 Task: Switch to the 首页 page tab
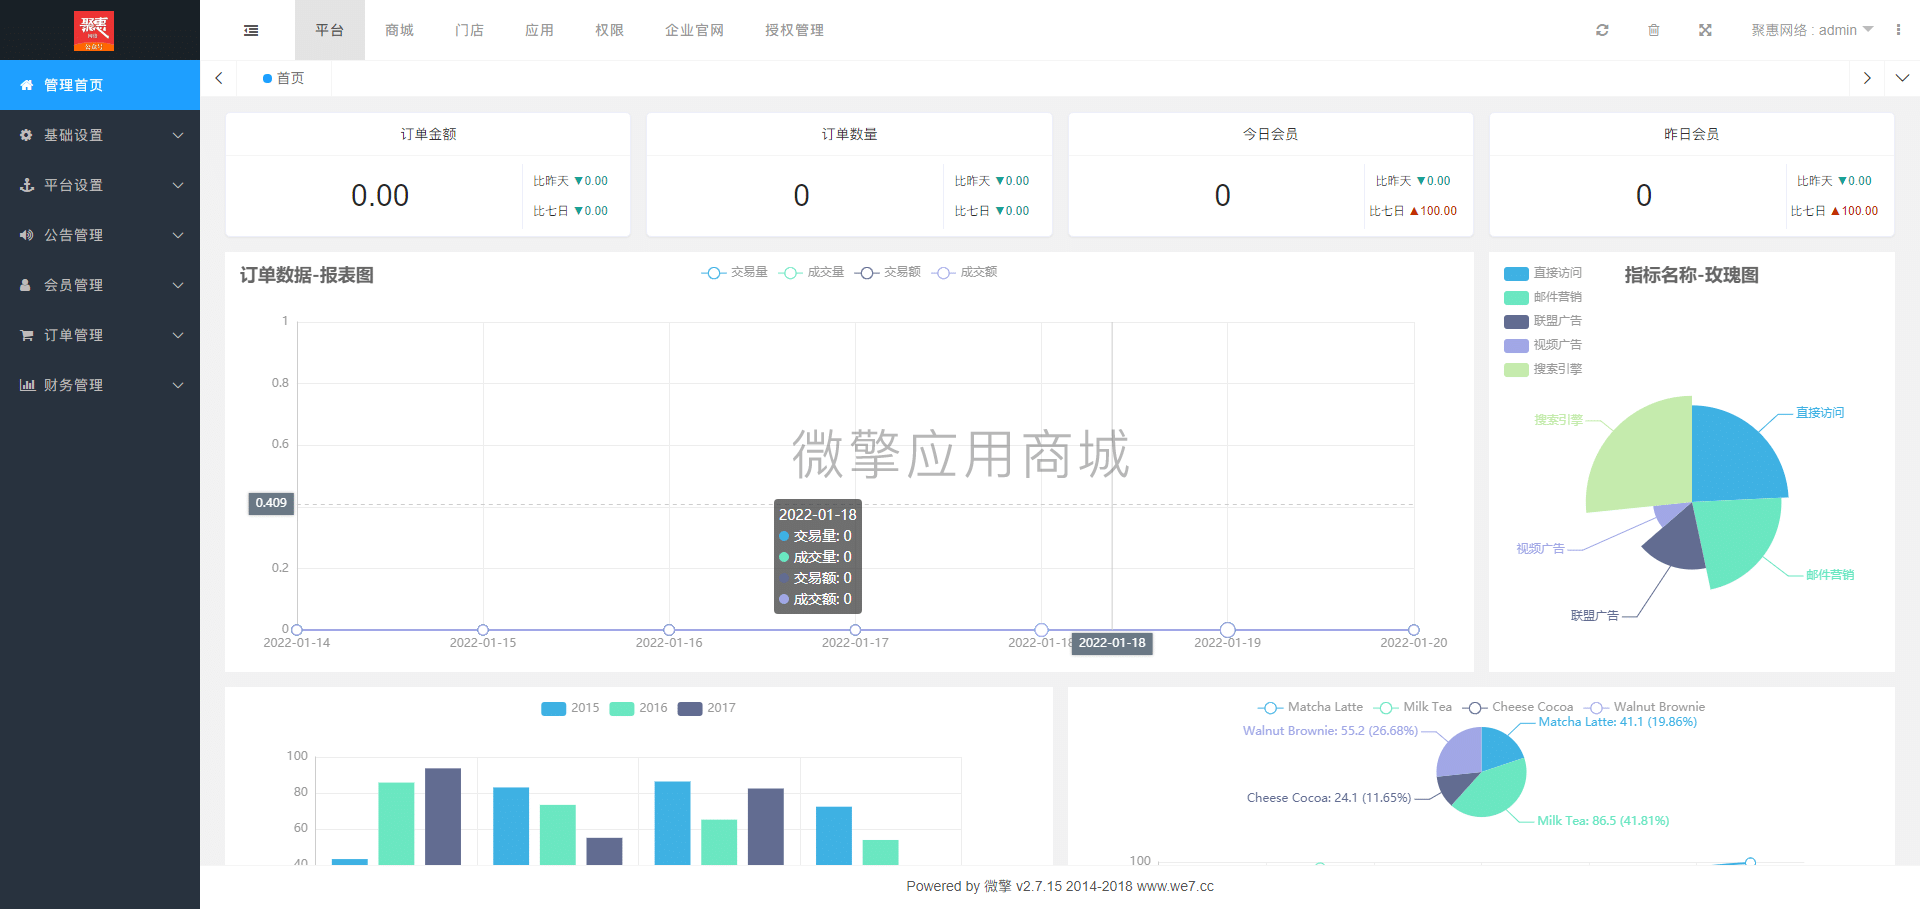(x=284, y=78)
